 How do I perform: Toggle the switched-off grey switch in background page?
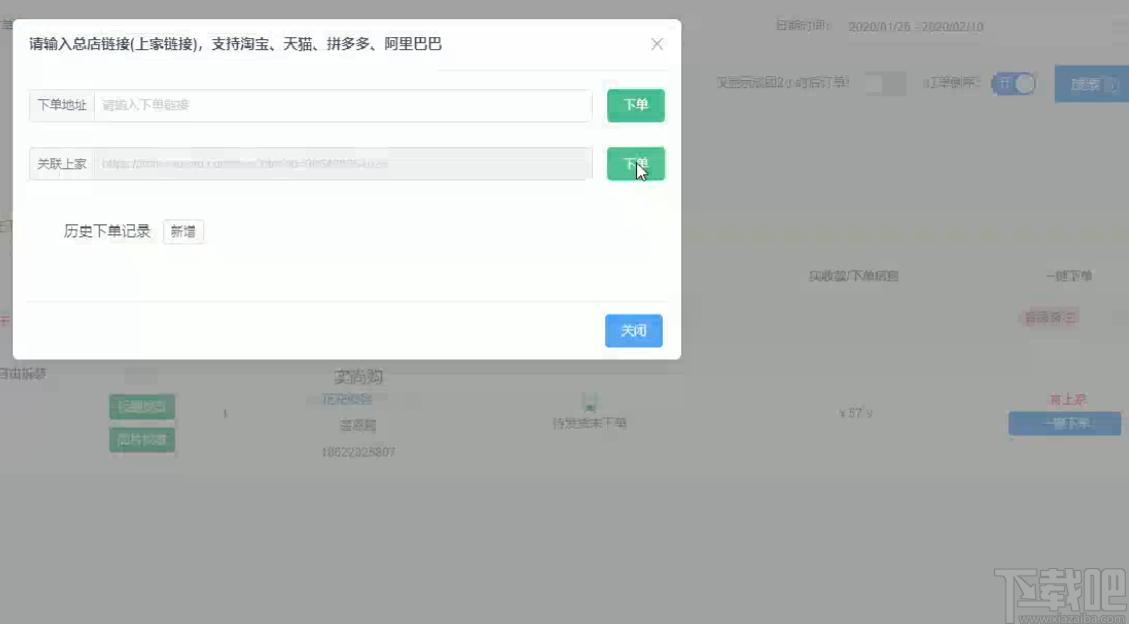[x=884, y=83]
